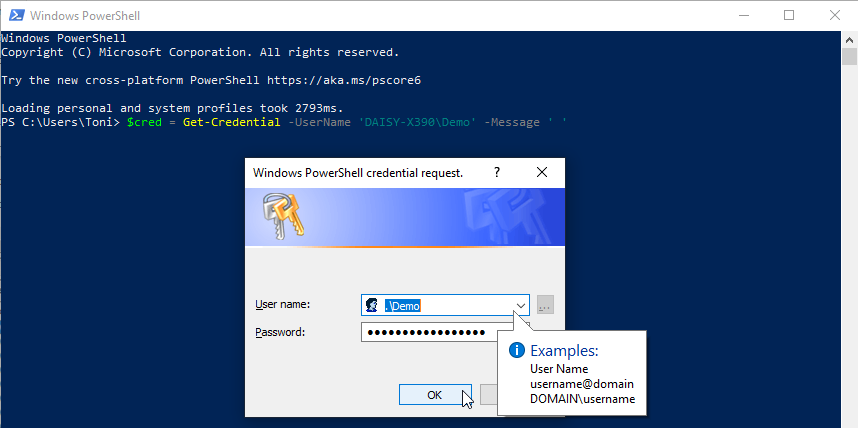Click the PowerShell vertical scrollbar thumb

[849, 56]
